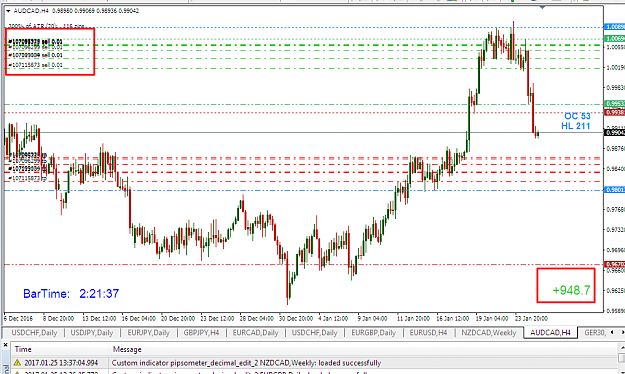The image size is (625, 374).
Task: Open the GBPJPY,H4 chart tab
Action: point(201,333)
